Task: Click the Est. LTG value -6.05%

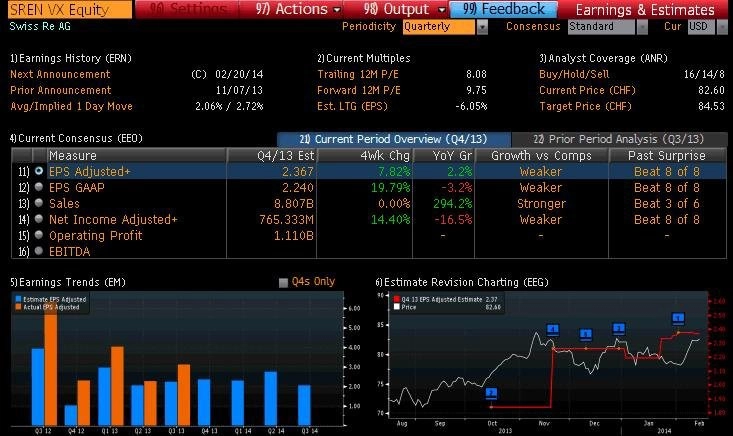Action: coord(471,107)
